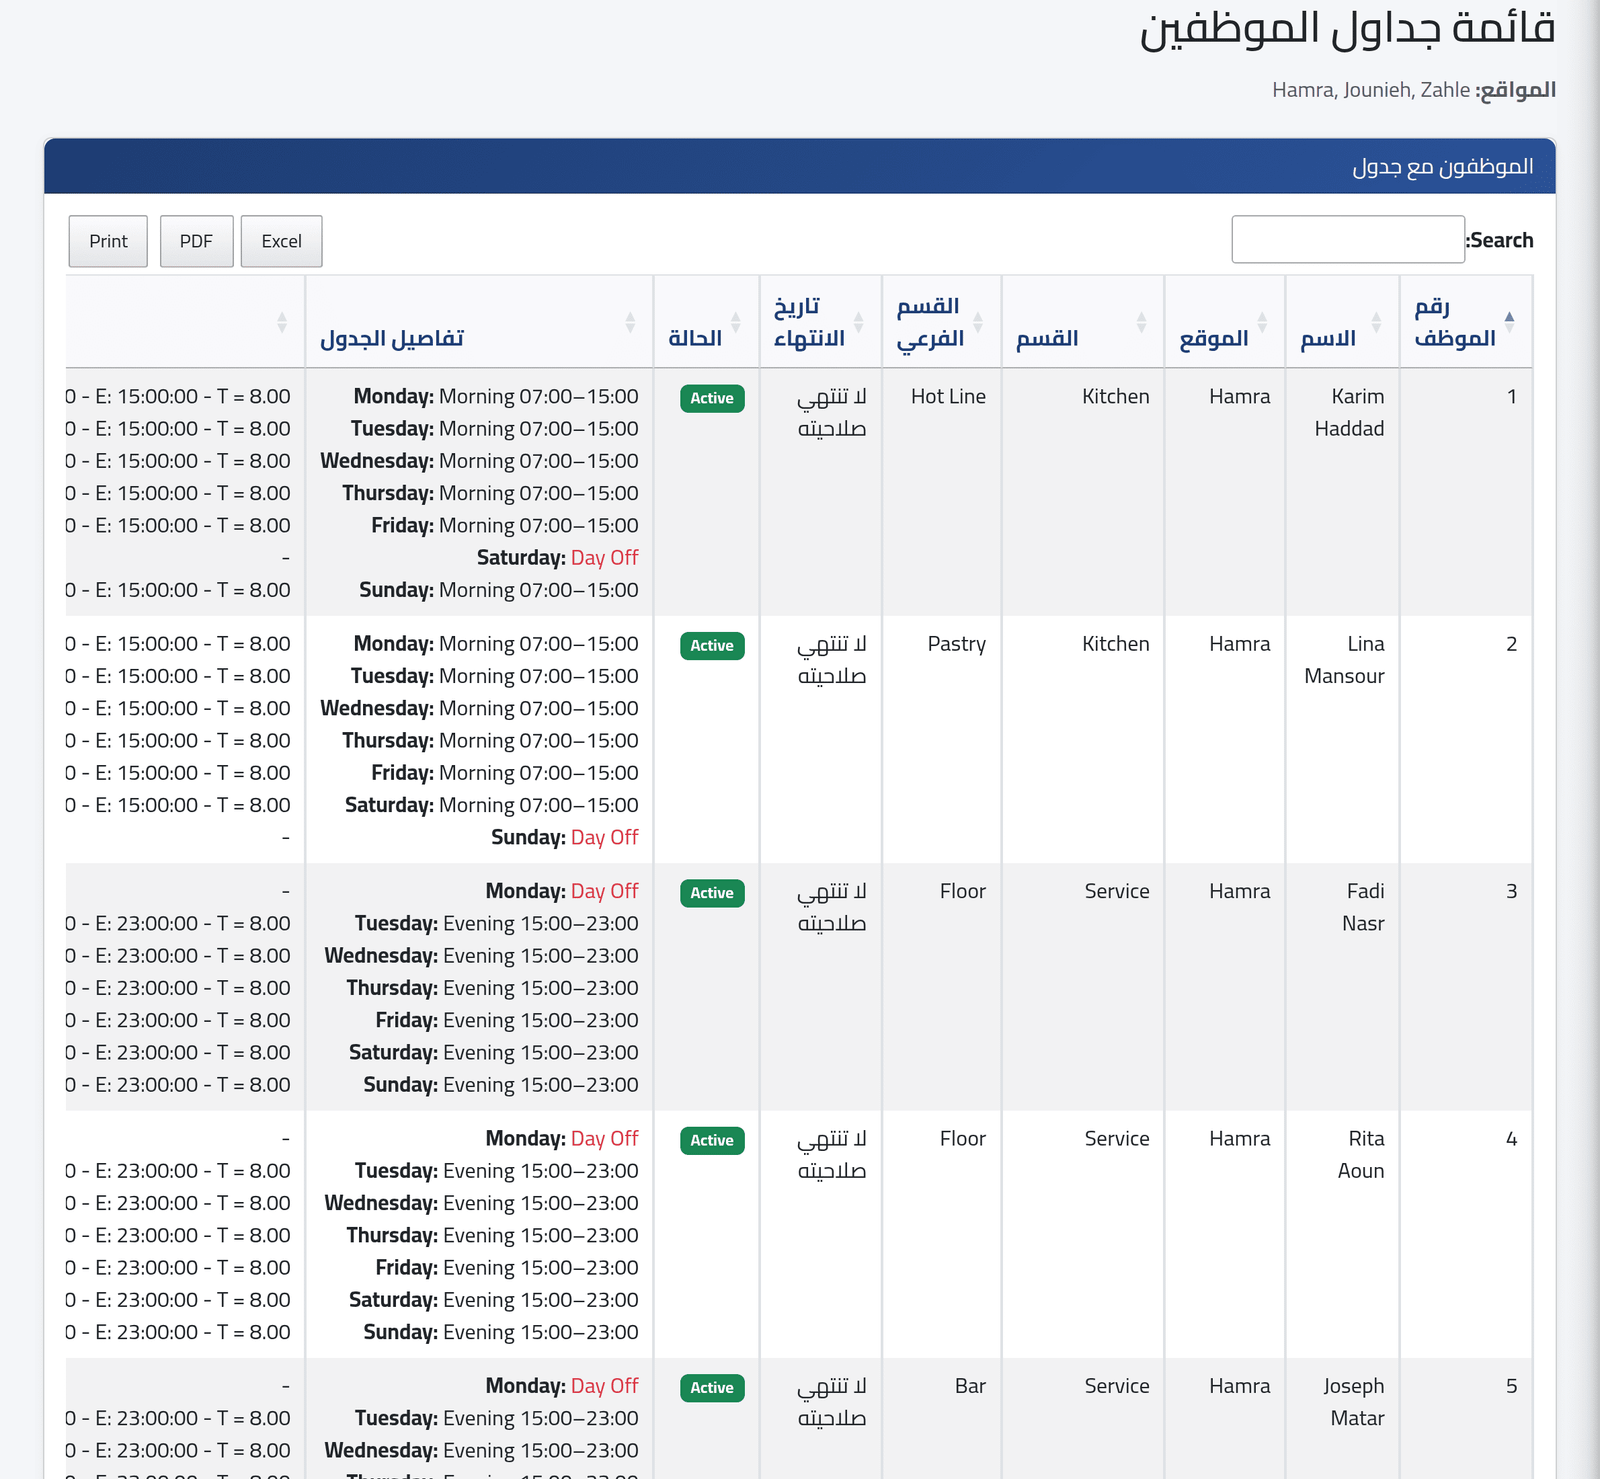Image resolution: width=1600 pixels, height=1479 pixels.
Task: Sort by القسم column arrow
Action: (x=1141, y=322)
